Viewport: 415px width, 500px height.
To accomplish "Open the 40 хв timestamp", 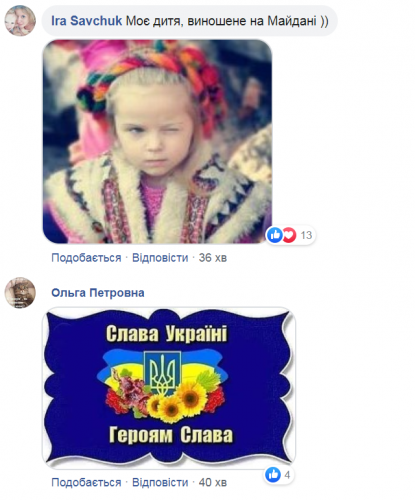I will pos(213,482).
